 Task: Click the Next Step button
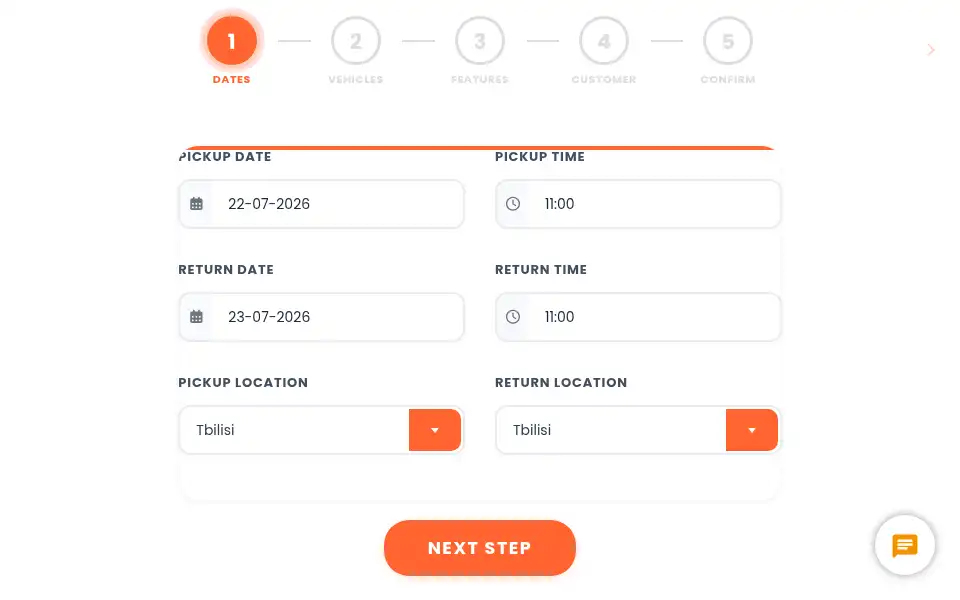(x=480, y=548)
